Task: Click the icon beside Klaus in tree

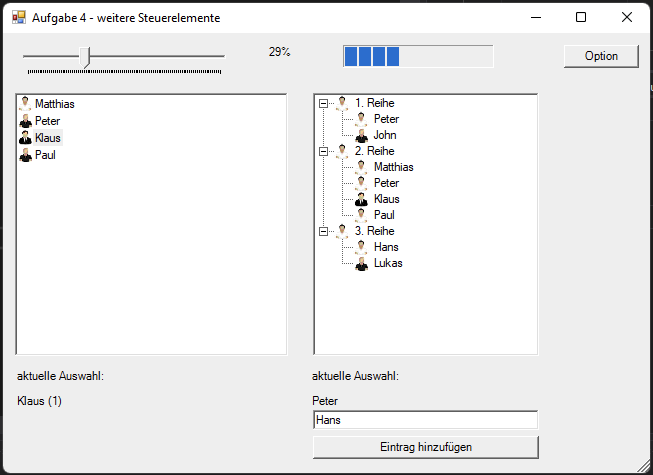Action: pos(361,199)
